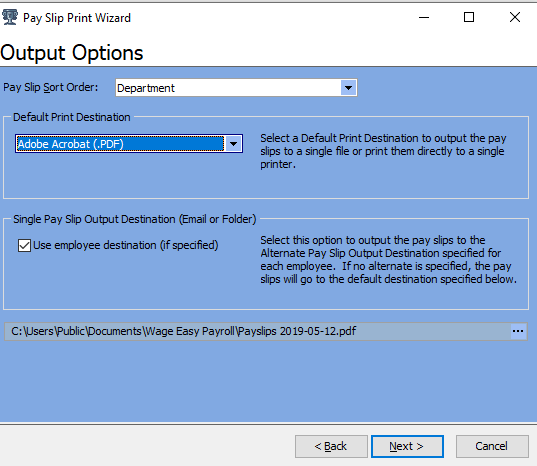
Task: Click the Payslips 2019-05-12.pdf file path field
Action: click(258, 331)
